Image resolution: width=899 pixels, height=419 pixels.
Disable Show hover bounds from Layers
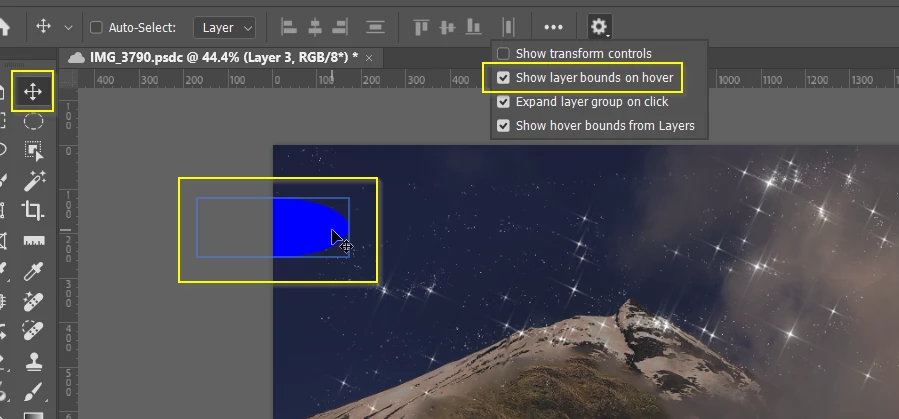503,126
